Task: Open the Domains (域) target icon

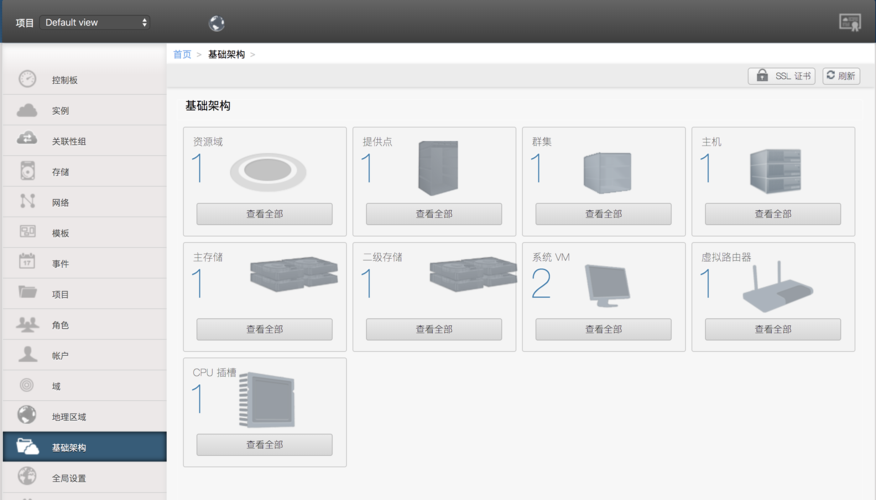Action: tap(26, 385)
